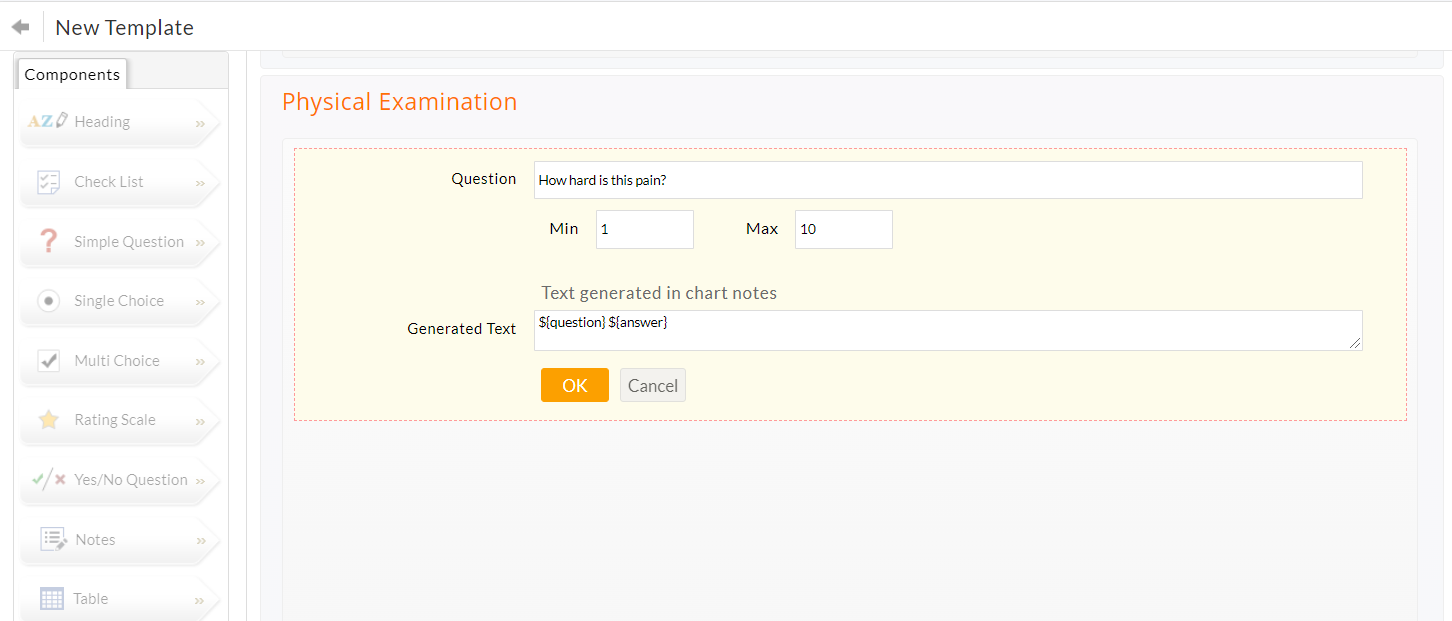
Task: Click the Cancel button
Action: (x=652, y=385)
